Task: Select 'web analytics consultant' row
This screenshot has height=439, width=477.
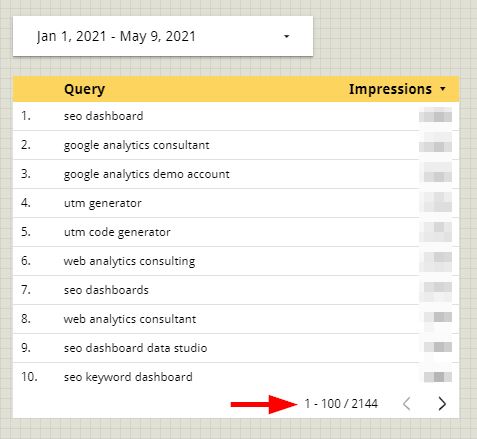Action: tap(236, 319)
